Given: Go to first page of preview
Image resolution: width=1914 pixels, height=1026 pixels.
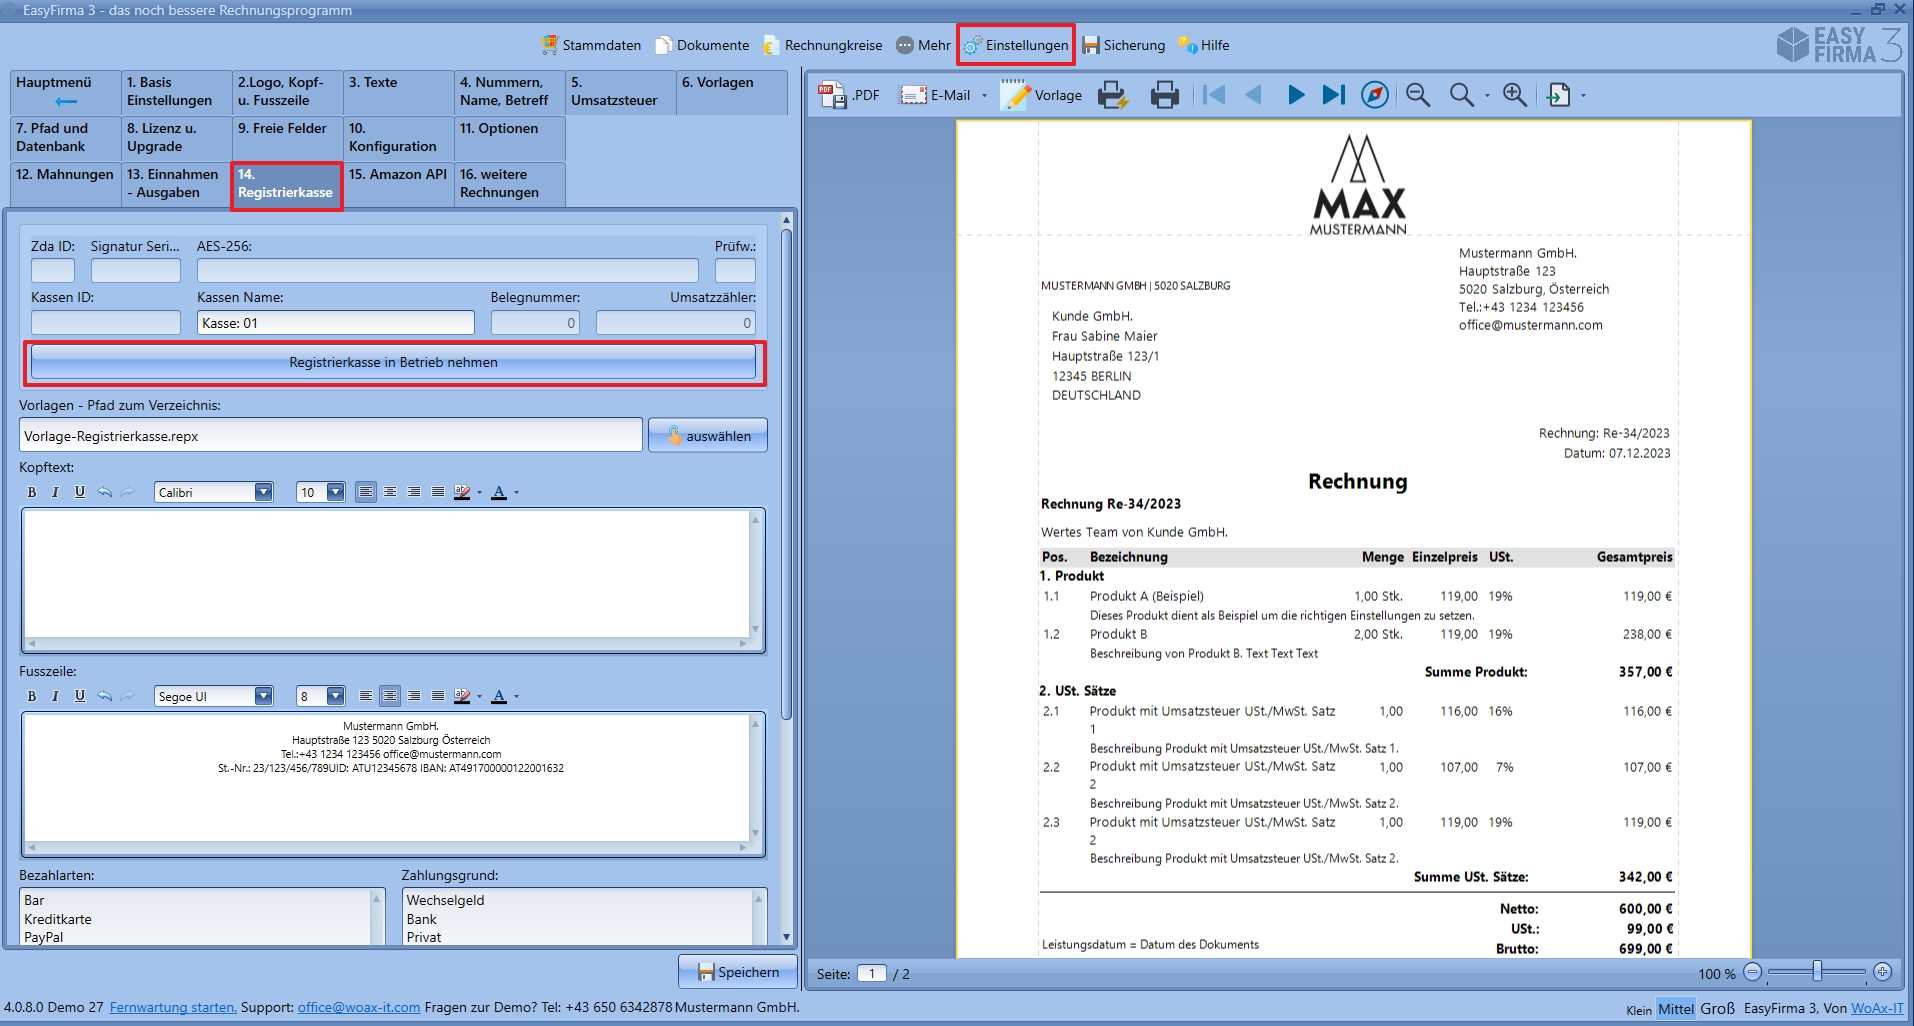Looking at the screenshot, I should [1214, 95].
